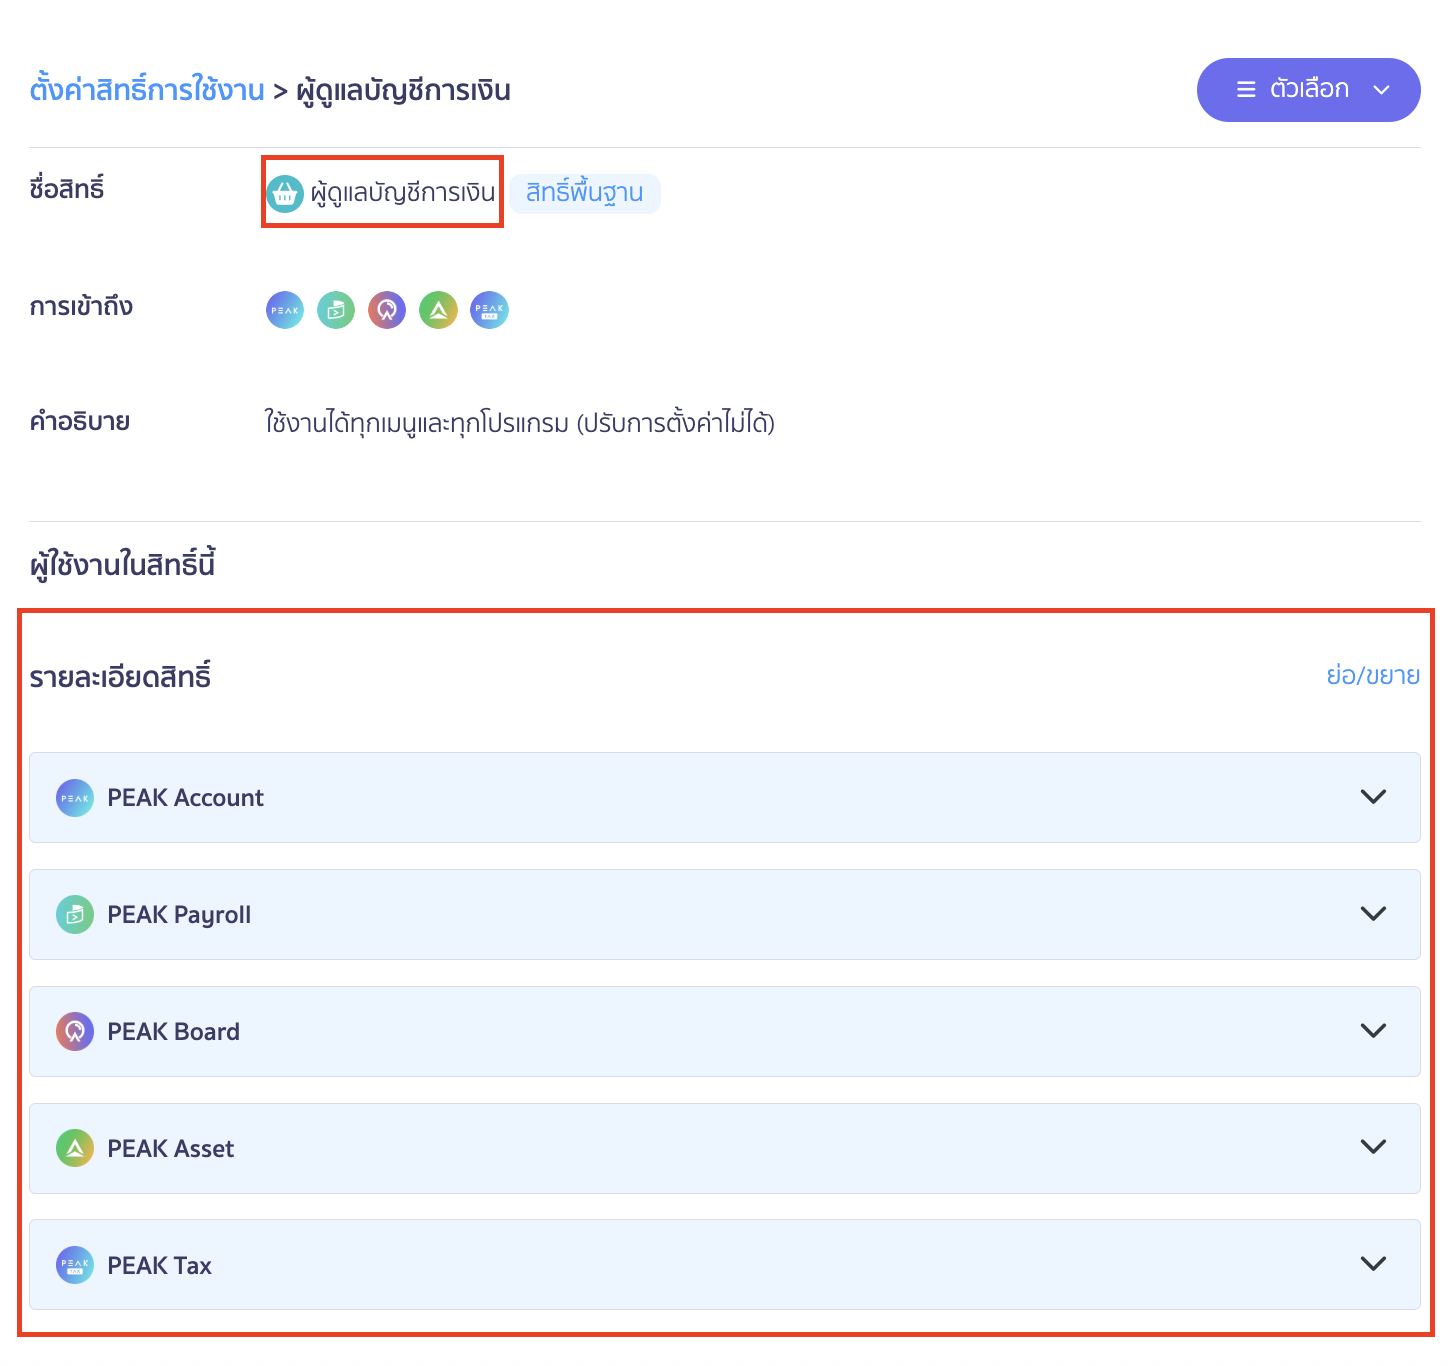Screen dimensions: 1448x1366
Task: Click the รายละเอียดสิทธิ์ section heading
Action: (120, 677)
